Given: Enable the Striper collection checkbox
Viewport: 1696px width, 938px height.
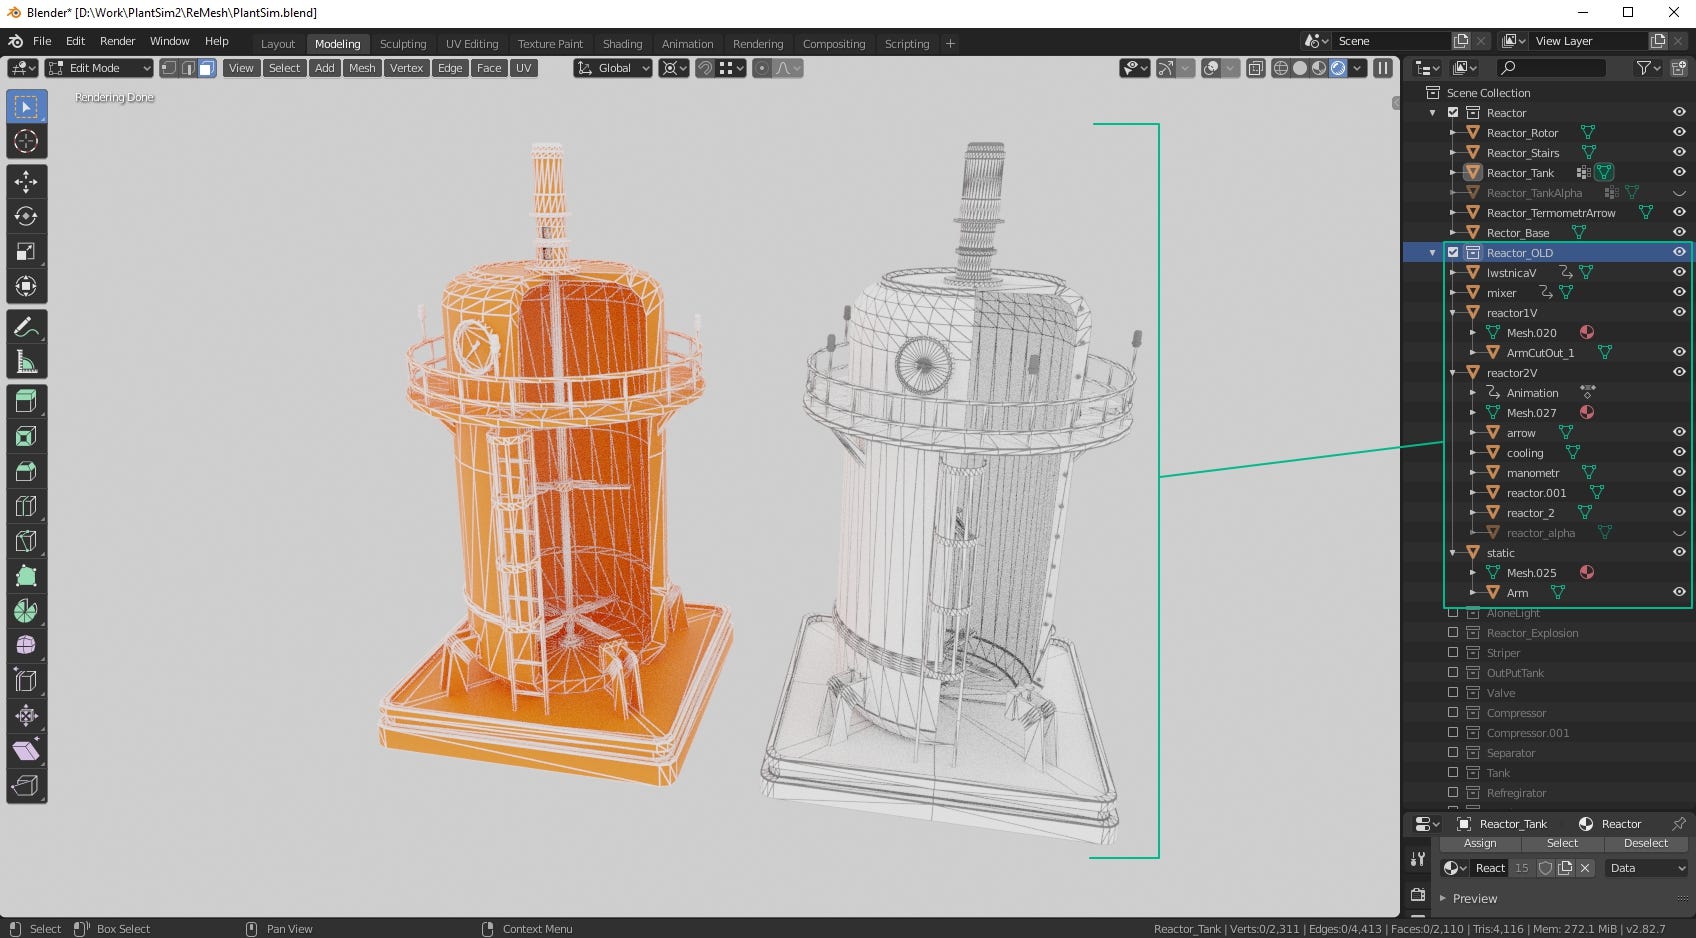Looking at the screenshot, I should [x=1453, y=652].
